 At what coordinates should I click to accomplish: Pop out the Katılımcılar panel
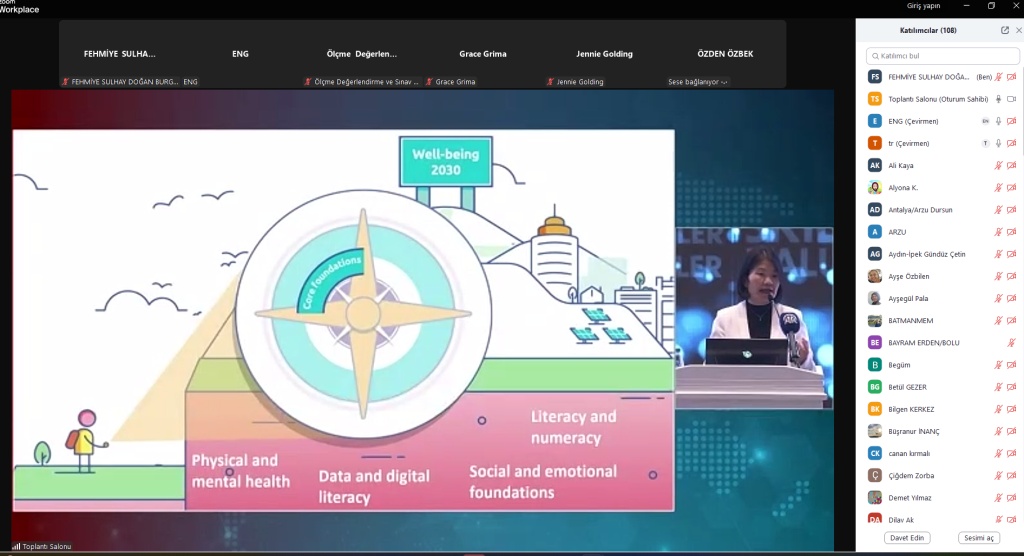point(1004,30)
